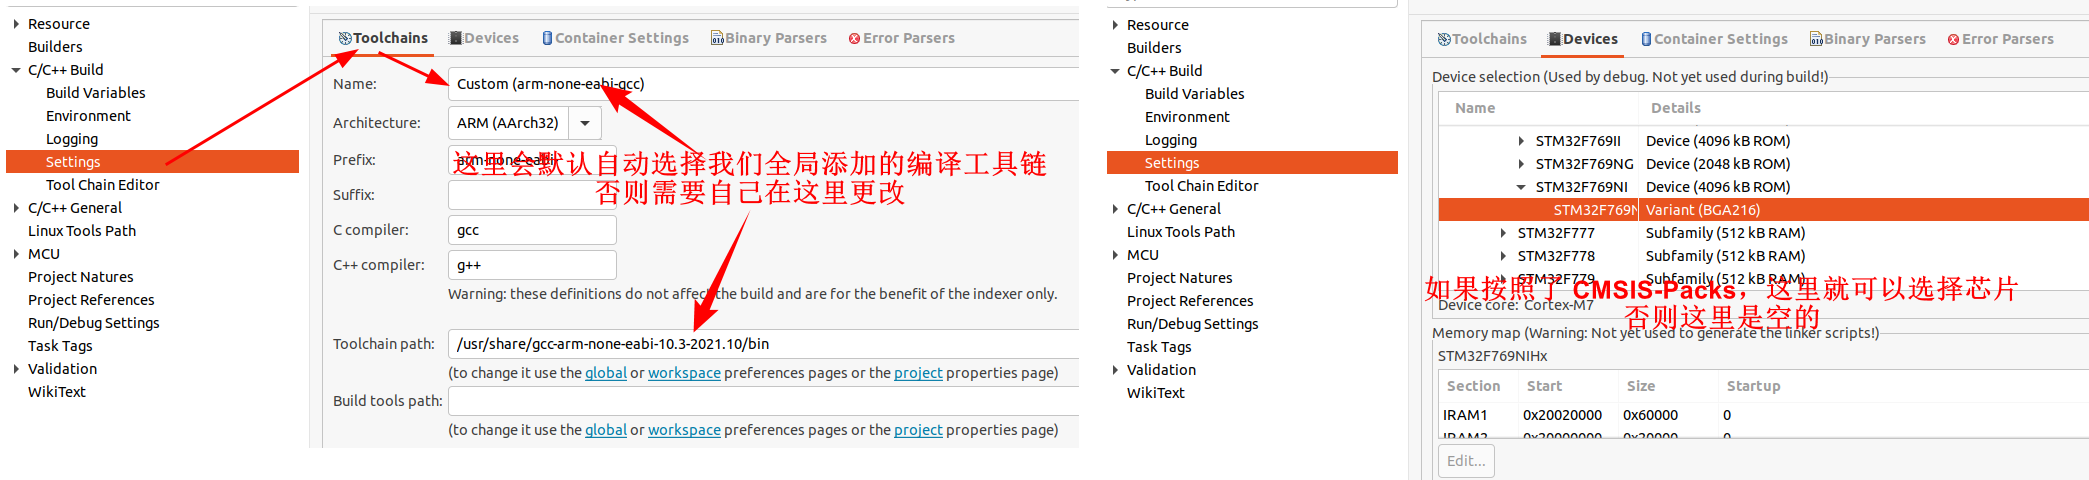Select Build Variables in left tree
This screenshot has height=480, width=2089.
coord(95,93)
